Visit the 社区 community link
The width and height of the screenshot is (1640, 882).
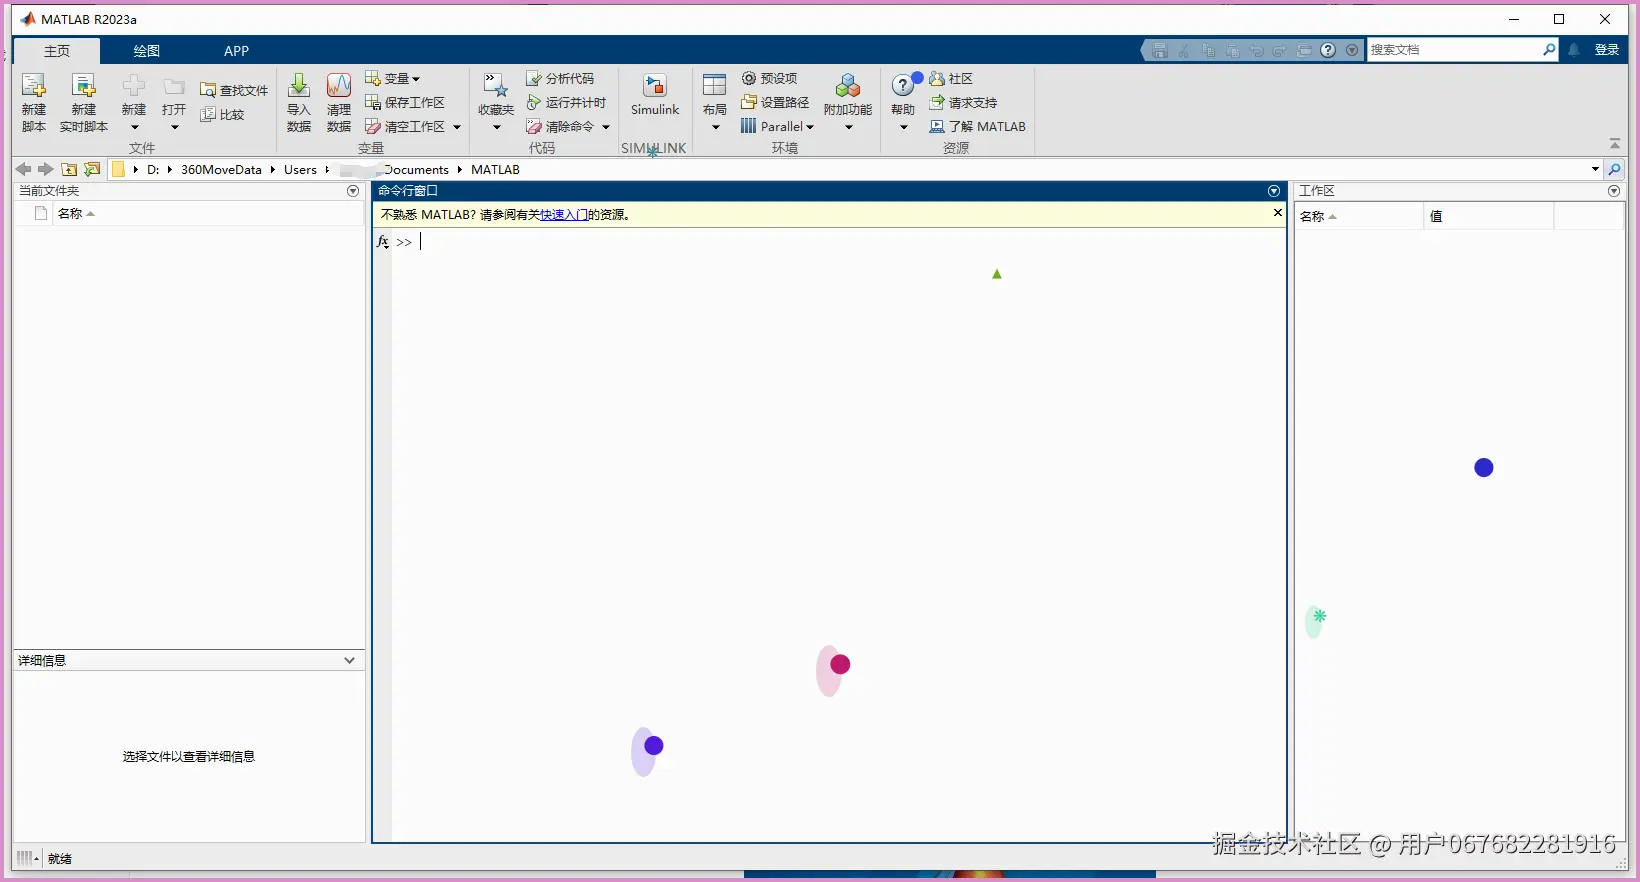tap(951, 78)
